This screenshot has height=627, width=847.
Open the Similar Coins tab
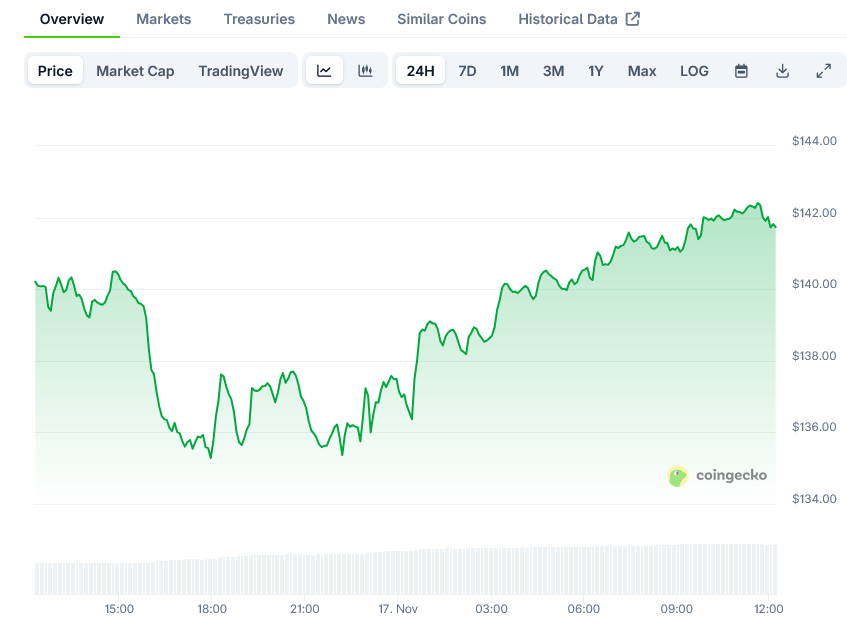[x=441, y=18]
